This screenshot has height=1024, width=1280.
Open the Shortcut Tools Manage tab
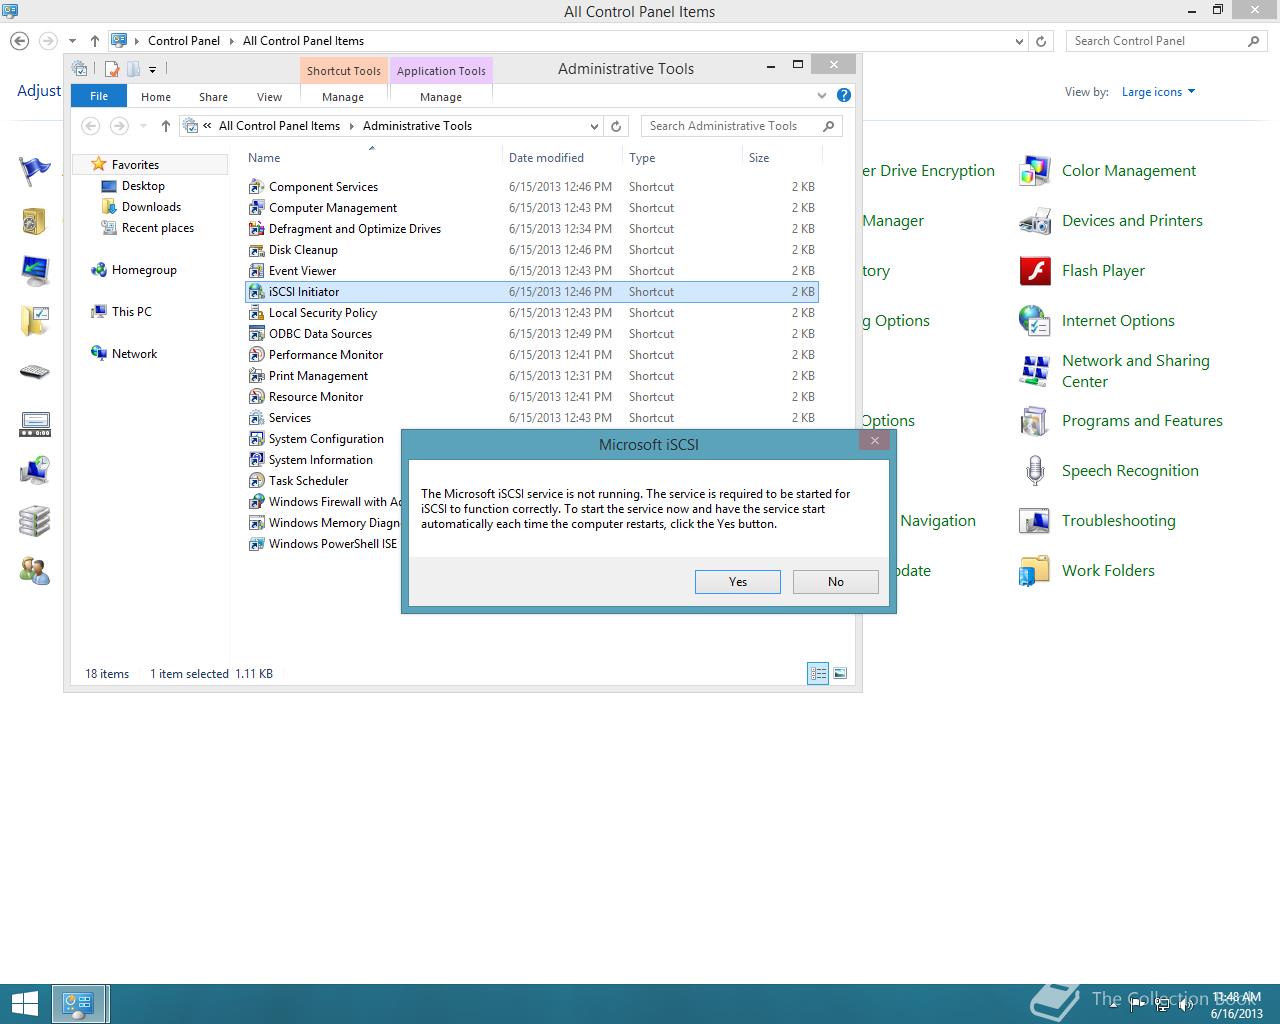343,97
